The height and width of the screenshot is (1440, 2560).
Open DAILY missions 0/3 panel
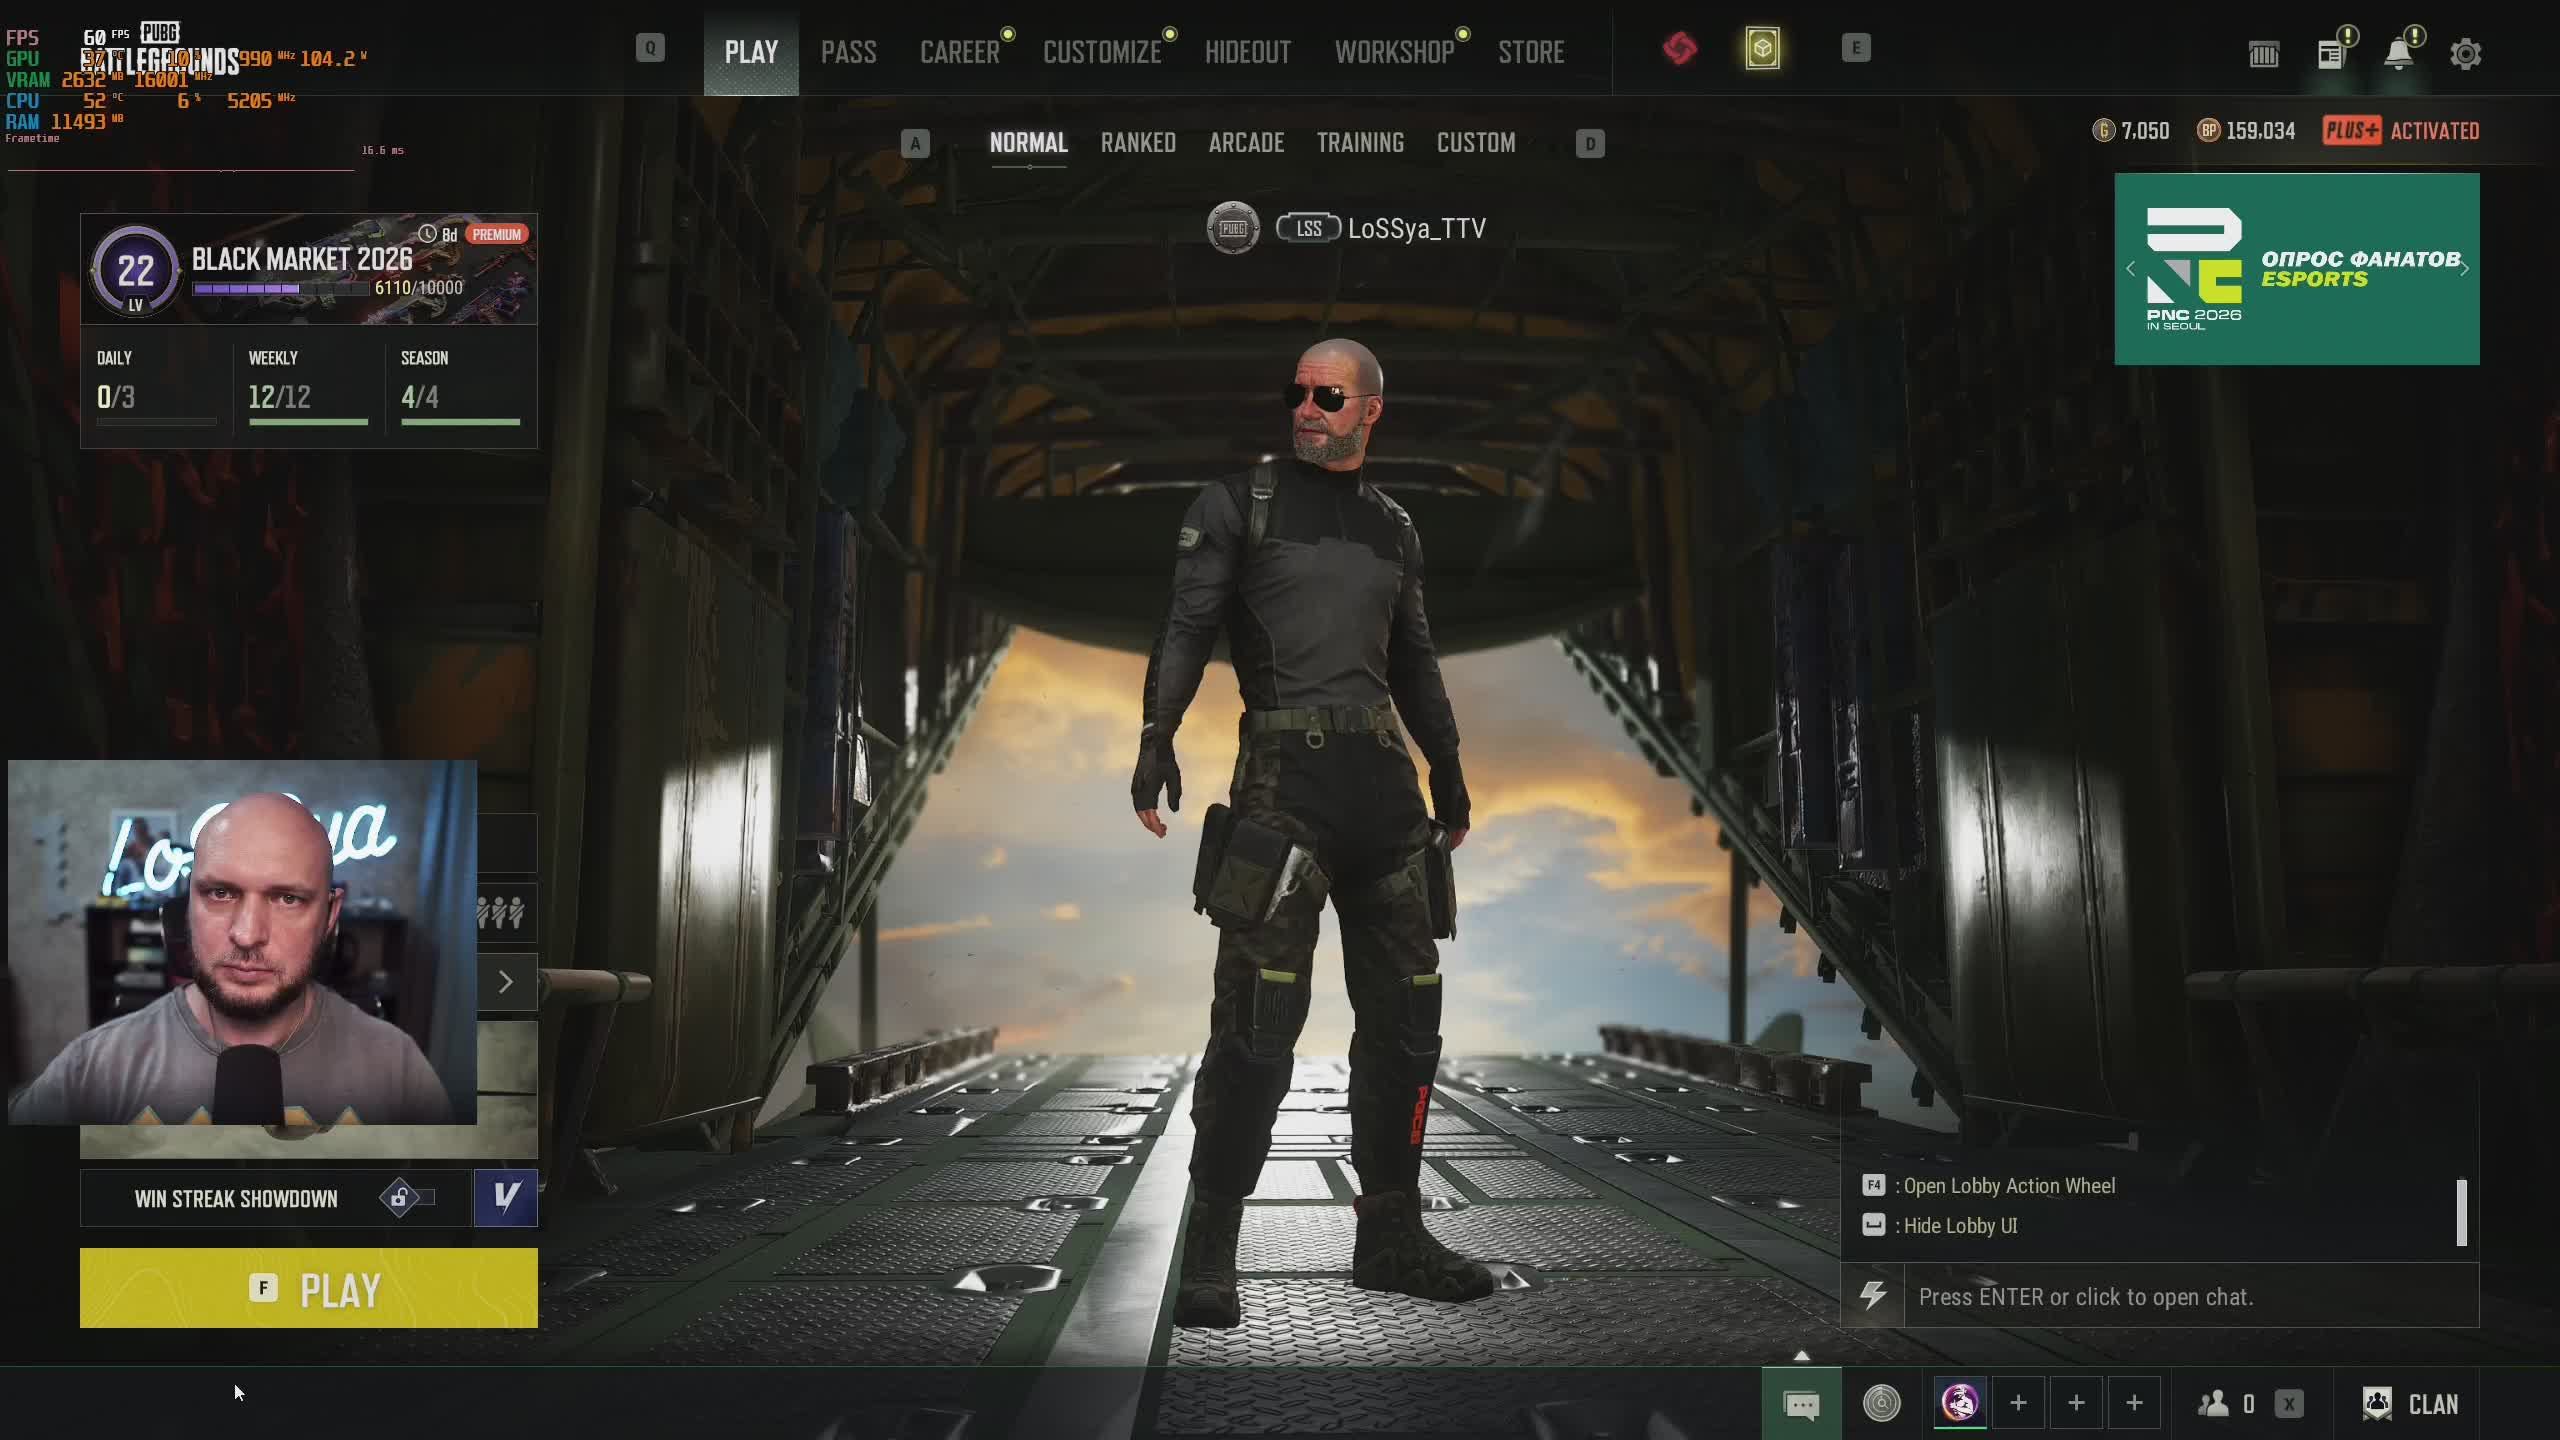coord(156,386)
